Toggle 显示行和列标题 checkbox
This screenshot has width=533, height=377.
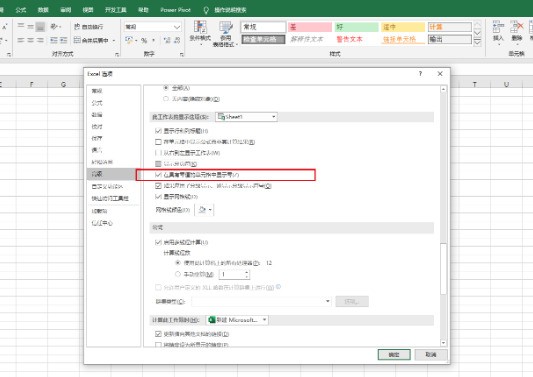click(x=158, y=131)
